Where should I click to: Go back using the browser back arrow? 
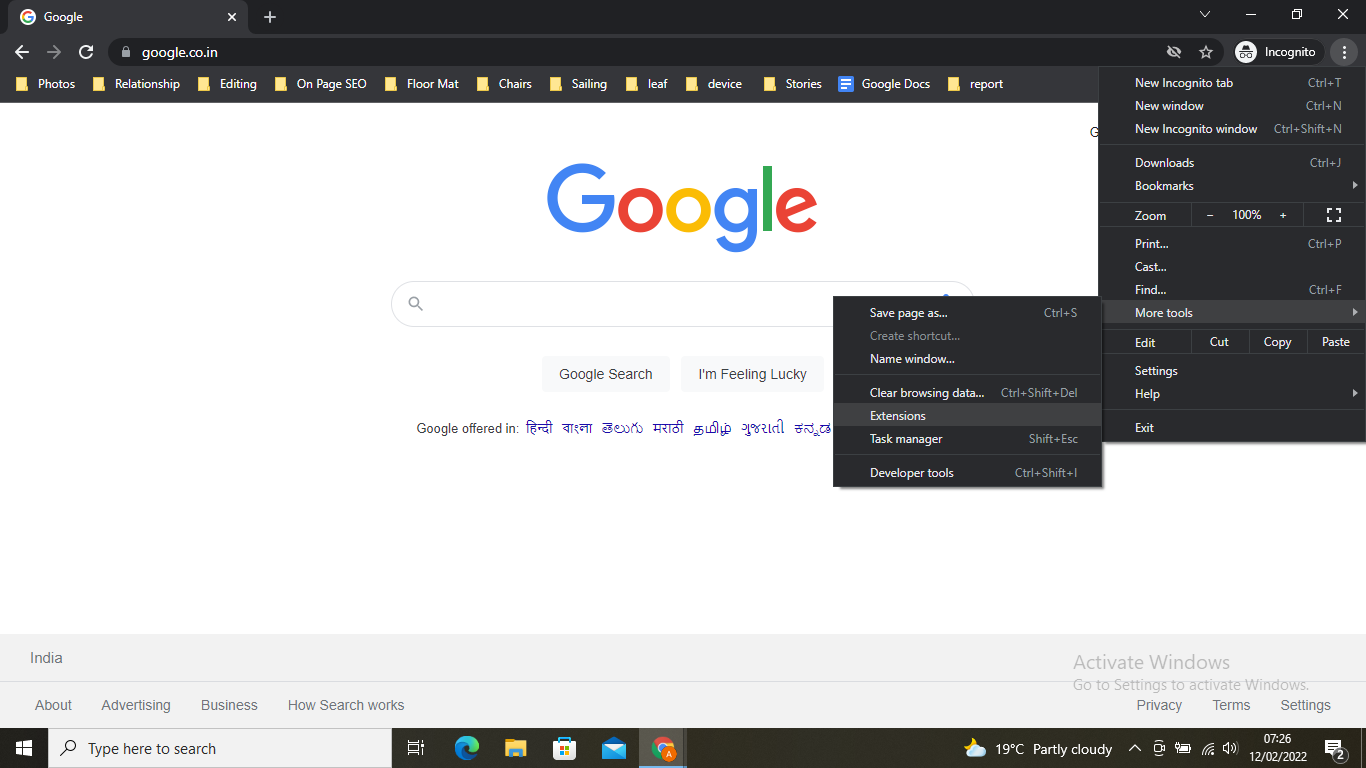22,52
